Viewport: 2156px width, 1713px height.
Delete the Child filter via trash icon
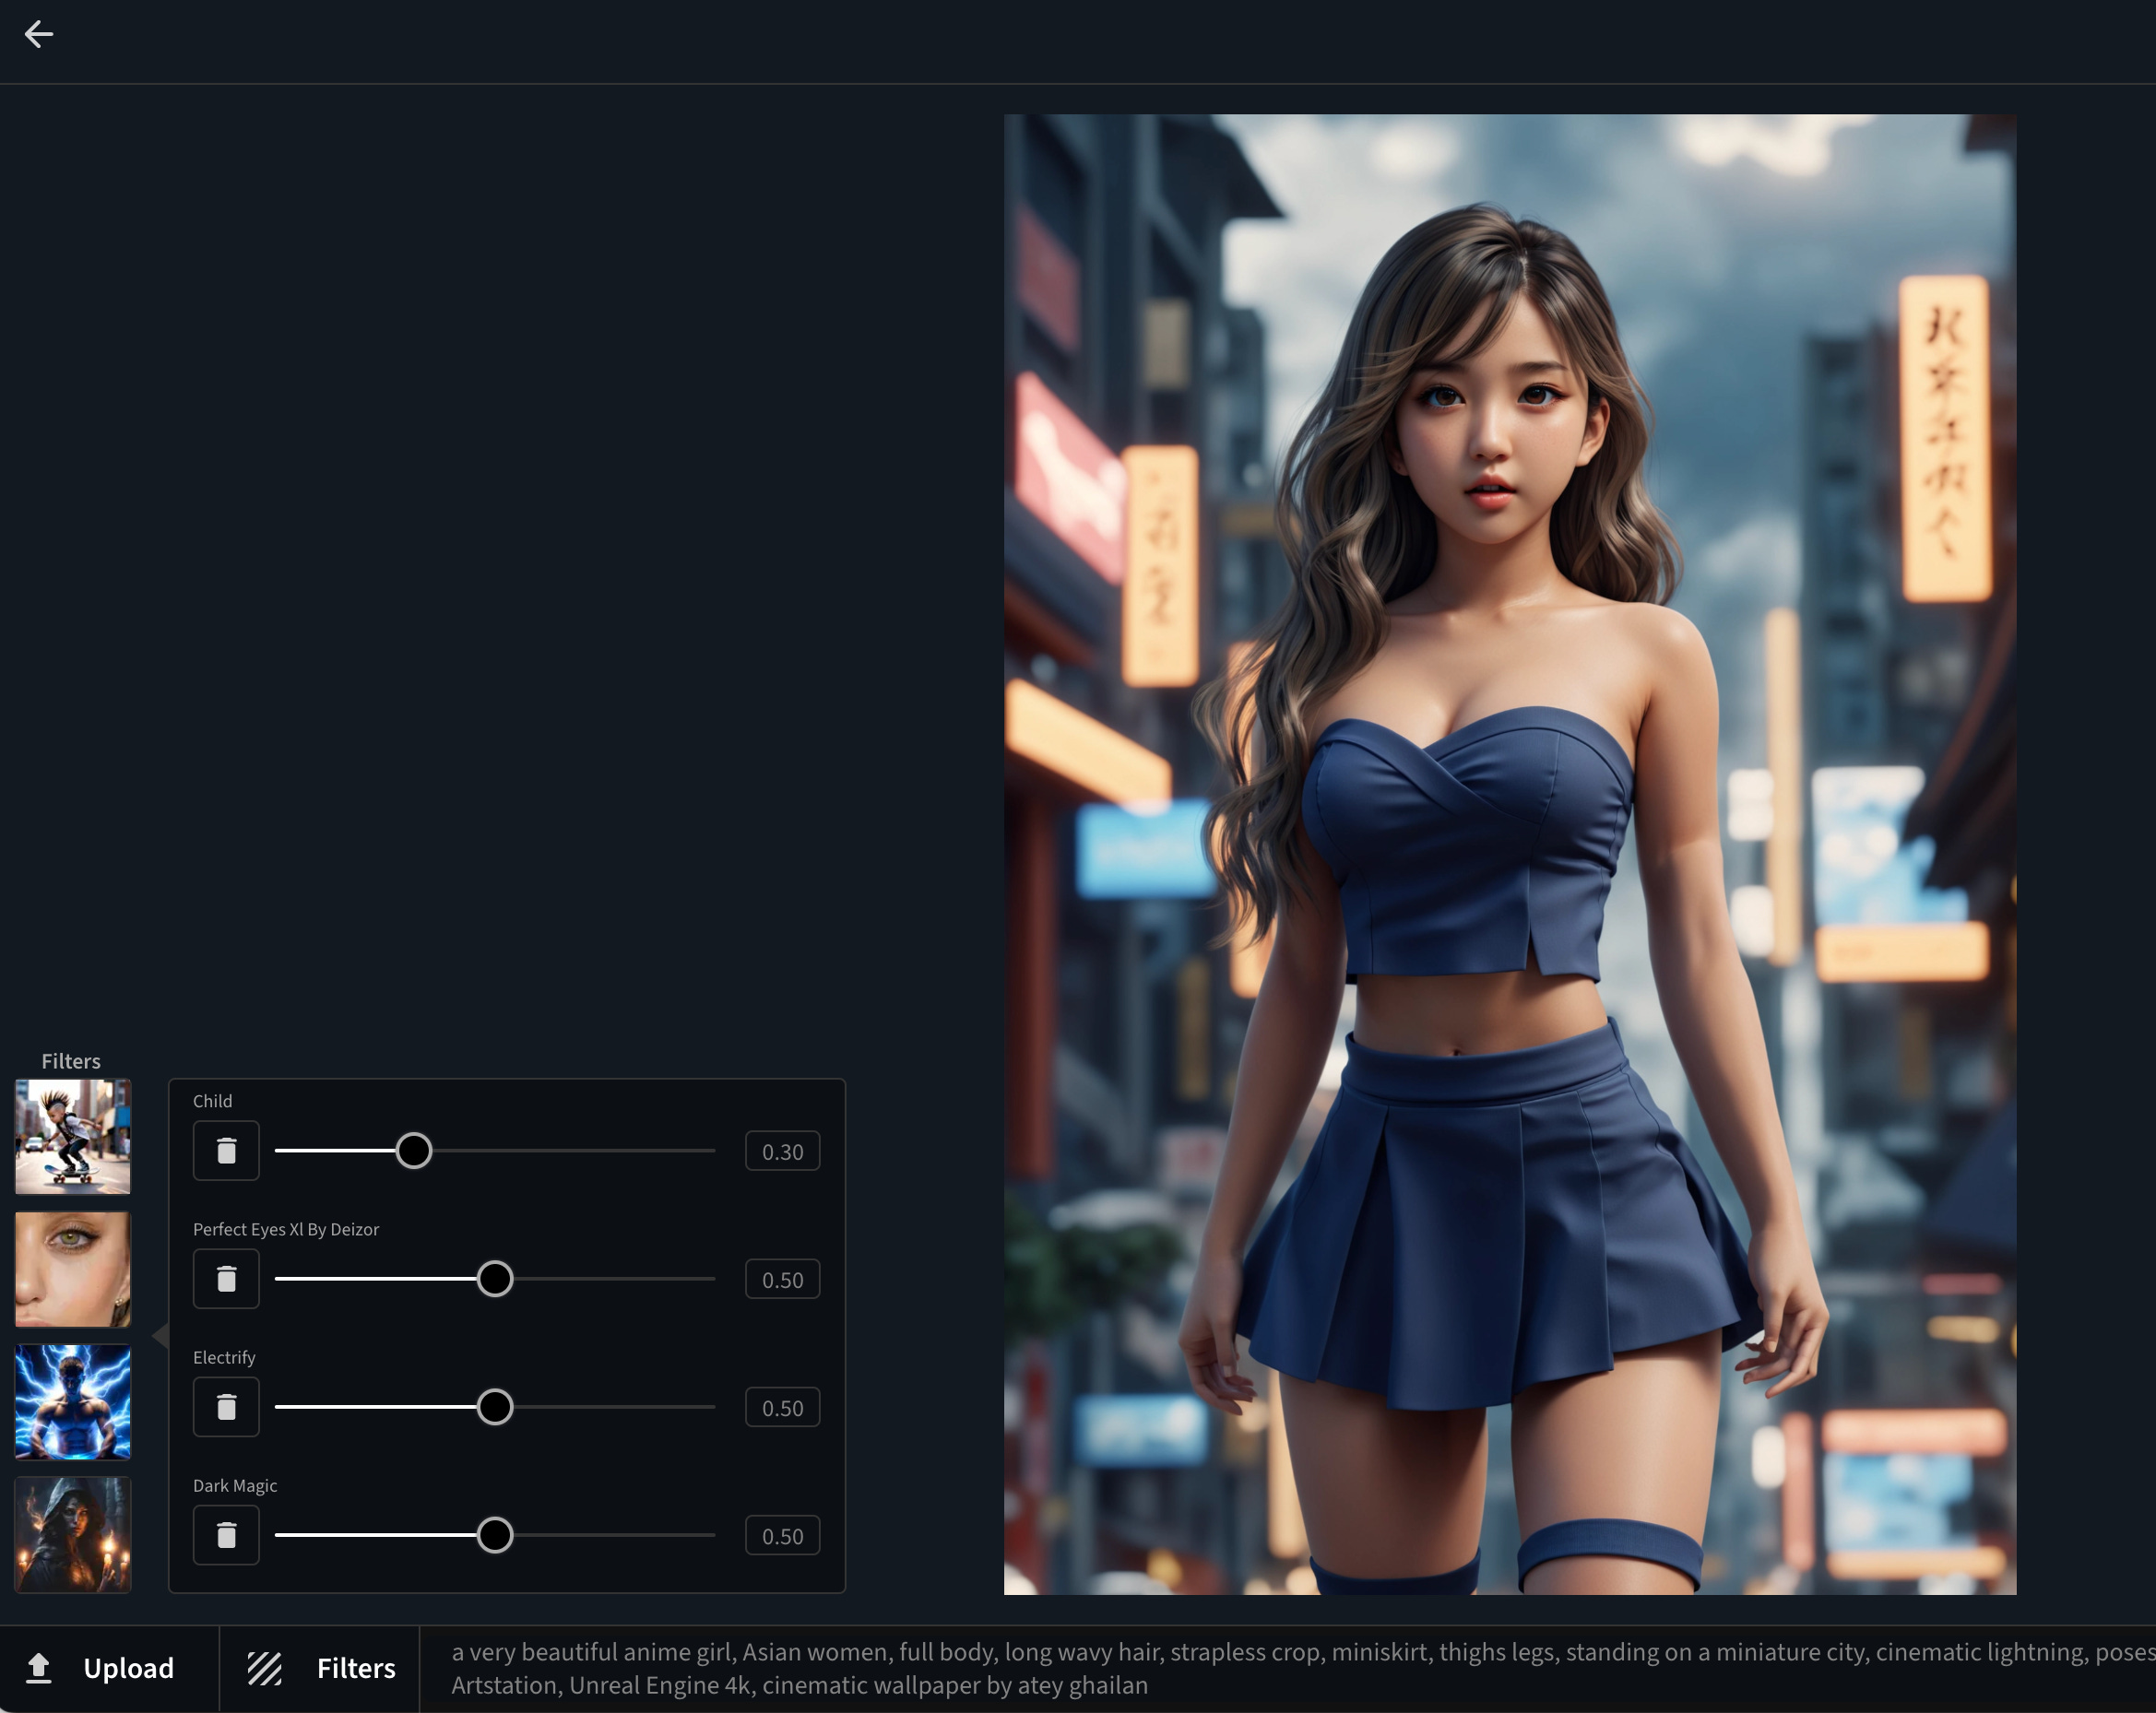click(226, 1151)
